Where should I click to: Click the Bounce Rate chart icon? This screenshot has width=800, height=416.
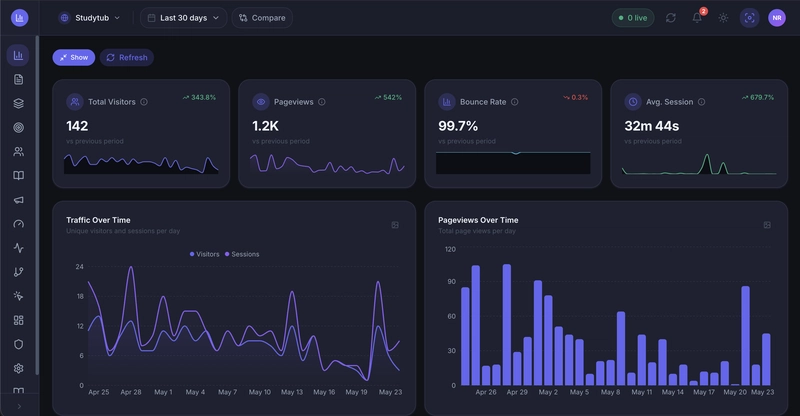447,102
